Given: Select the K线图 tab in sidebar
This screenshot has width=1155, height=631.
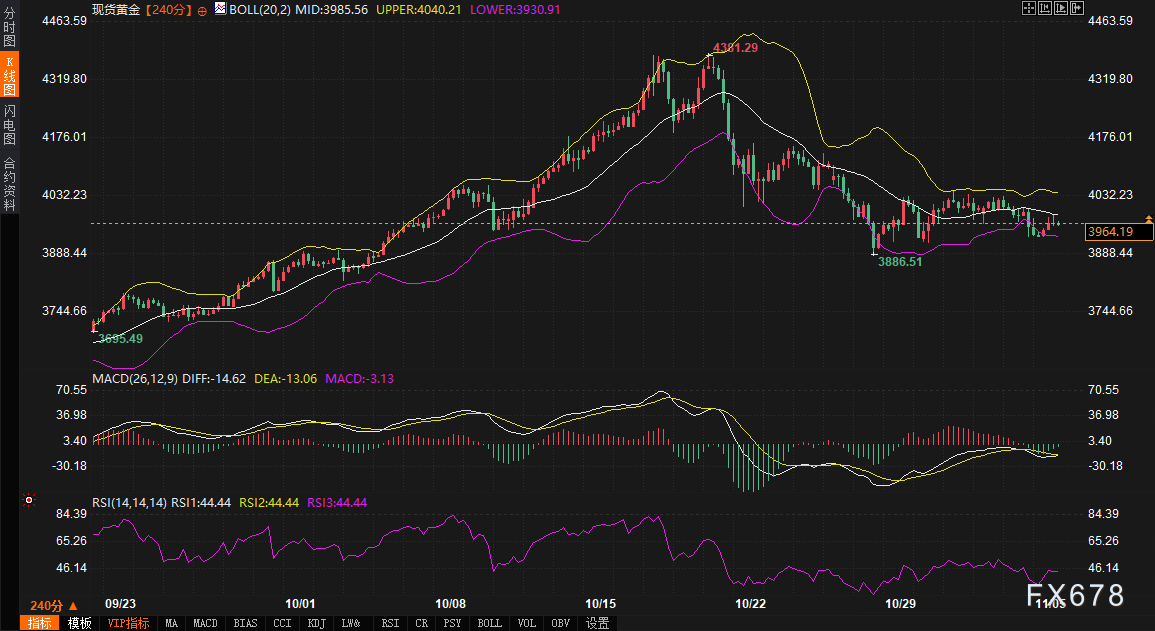Looking at the screenshot, I should 9,76.
